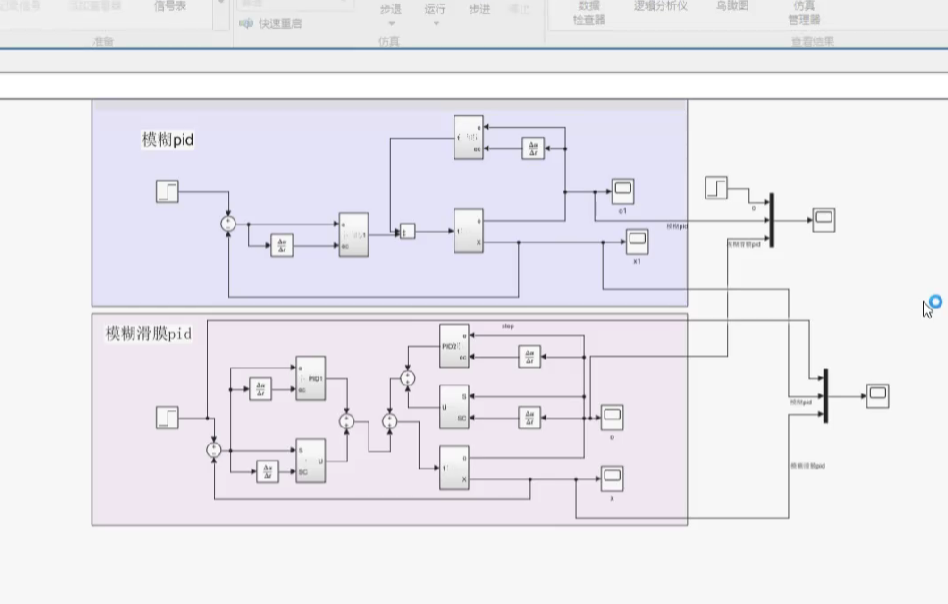This screenshot has width=948, height=604.
Task: Select the upper-right mux bar block
Action: click(771, 211)
